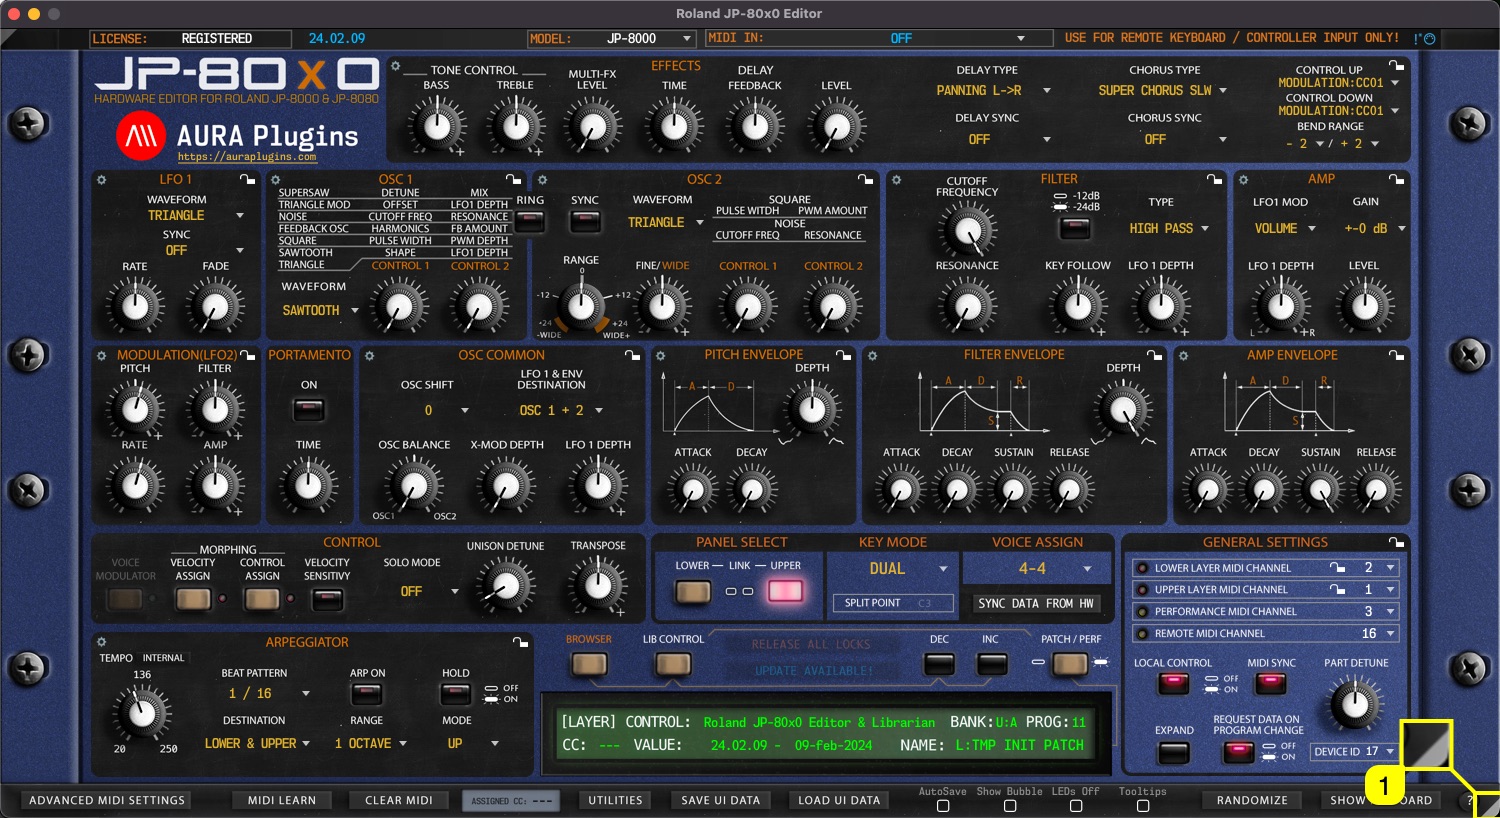Open the Model JP-8000 dropdown

611,38
